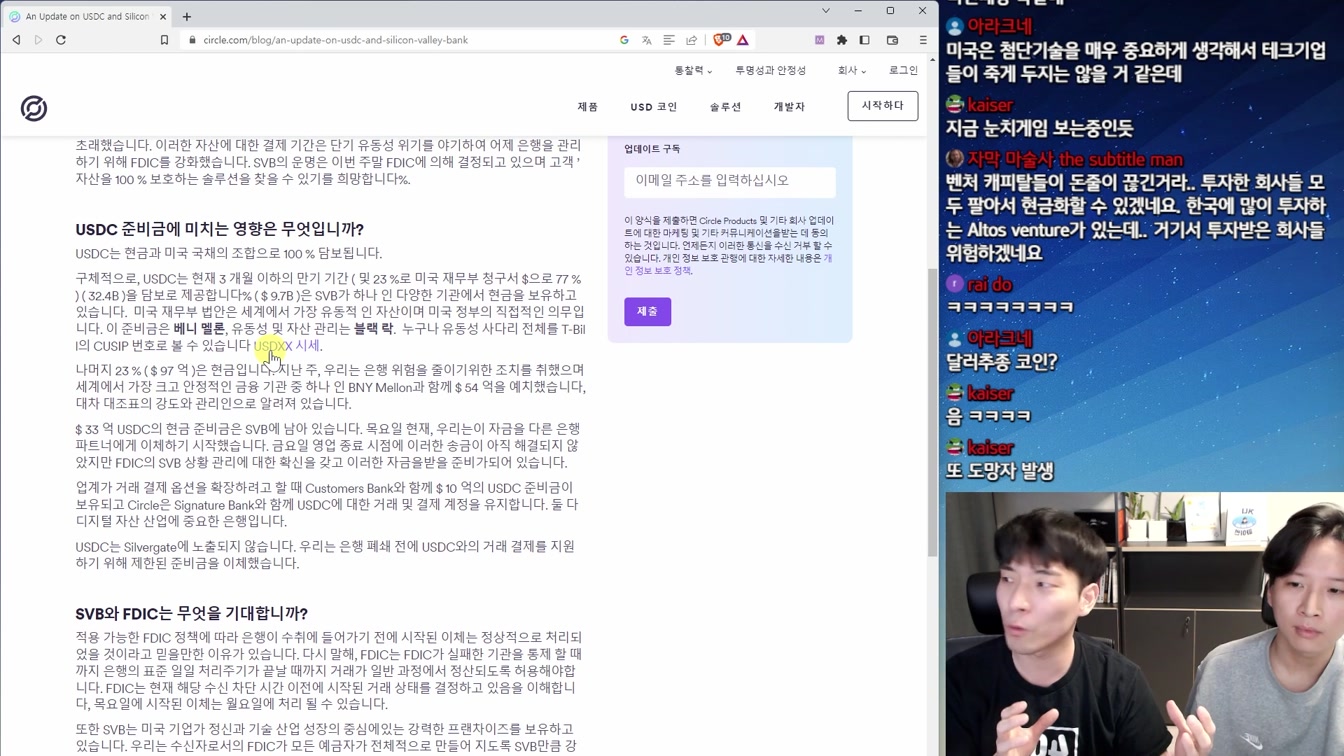
Task: Open the 개발자 navigation item
Action: (789, 107)
